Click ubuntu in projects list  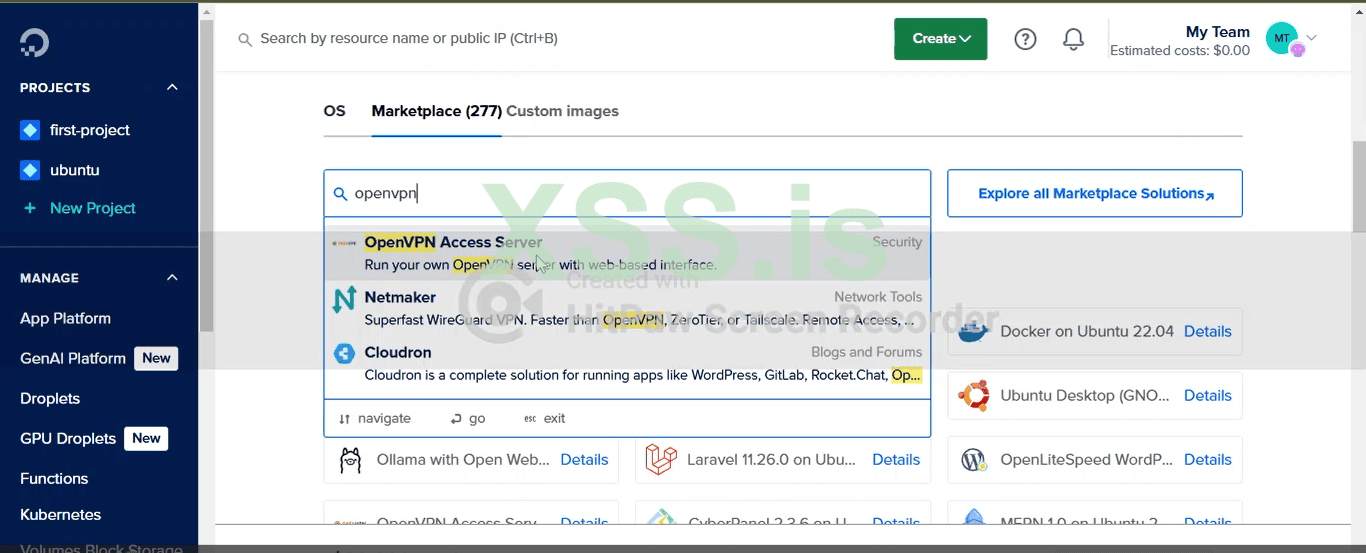[75, 170]
